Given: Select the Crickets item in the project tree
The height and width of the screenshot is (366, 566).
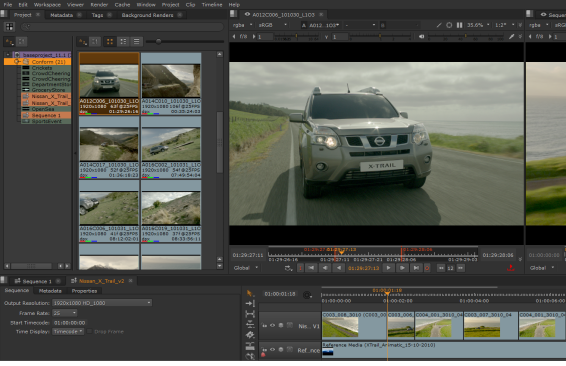Looking at the screenshot, I should pos(42,68).
